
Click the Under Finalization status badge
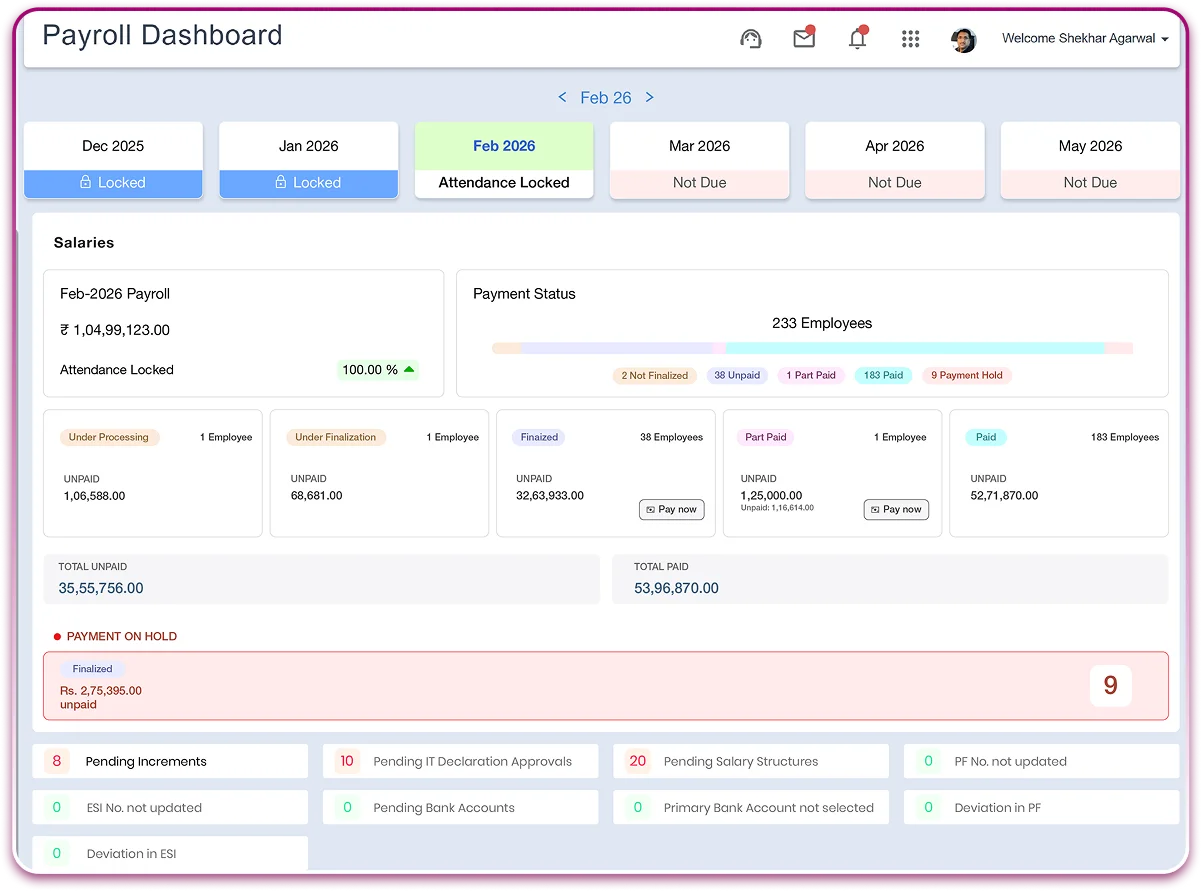click(336, 437)
